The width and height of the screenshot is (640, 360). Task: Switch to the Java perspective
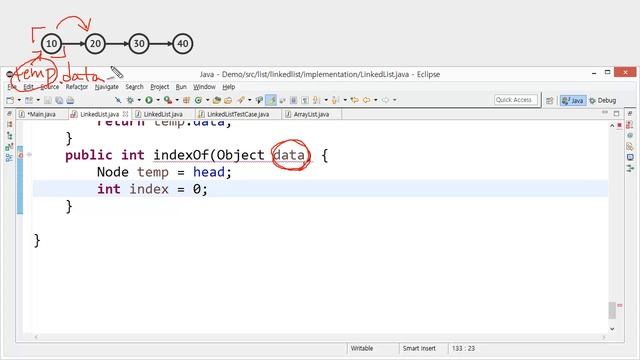click(573, 100)
